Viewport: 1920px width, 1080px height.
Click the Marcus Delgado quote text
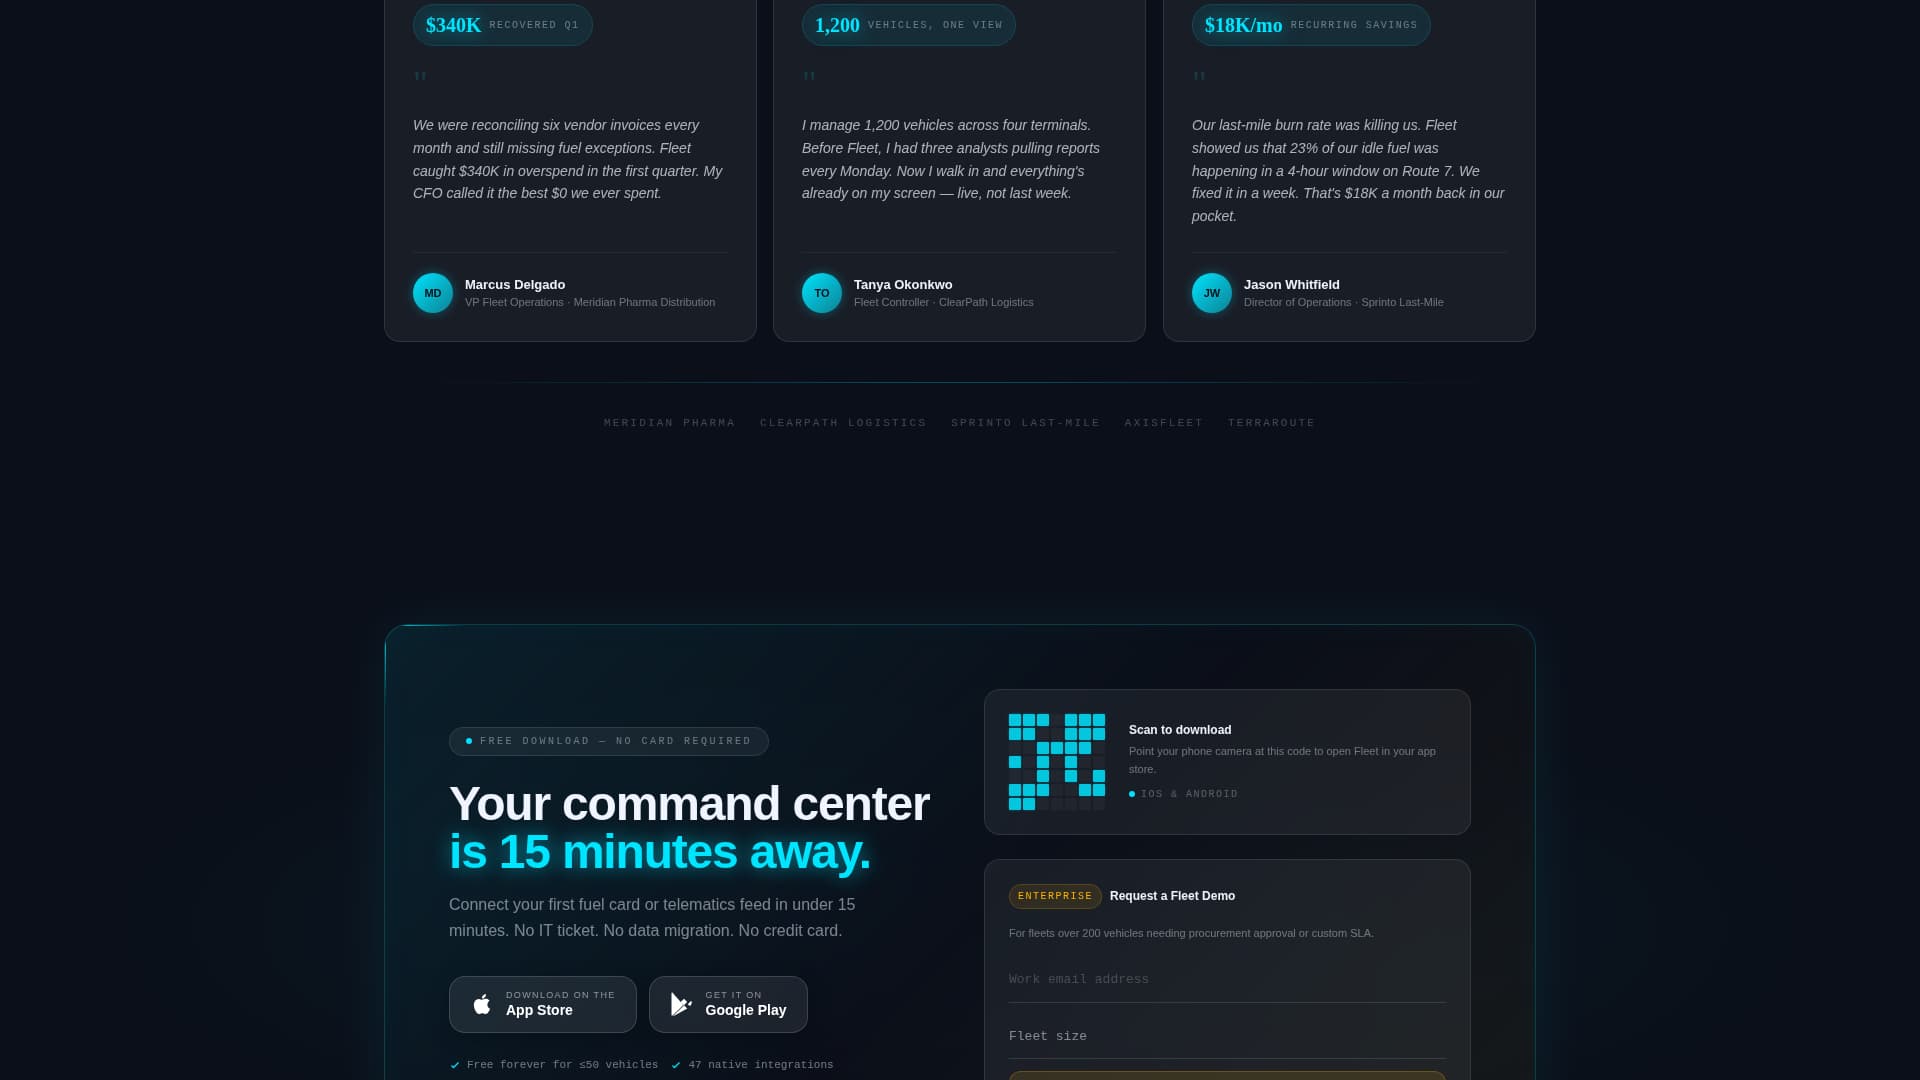(x=568, y=159)
